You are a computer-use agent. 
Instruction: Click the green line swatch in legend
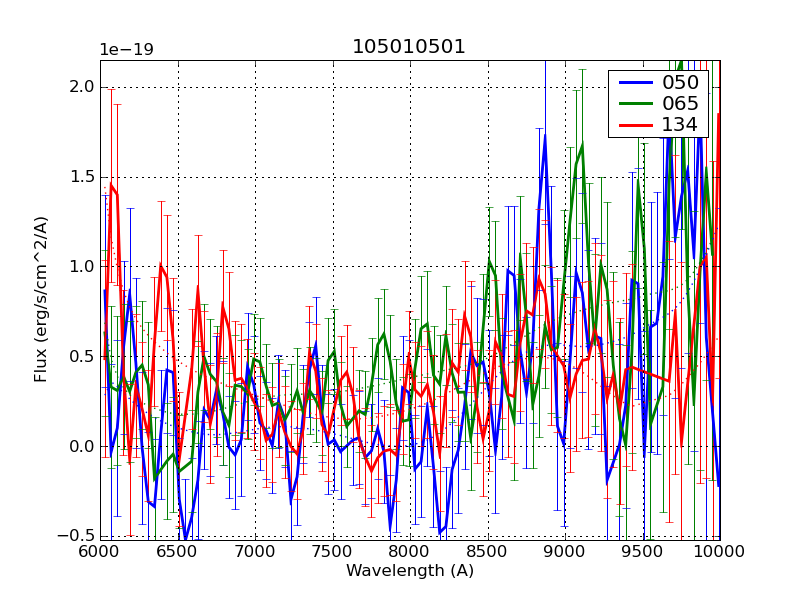point(633,104)
